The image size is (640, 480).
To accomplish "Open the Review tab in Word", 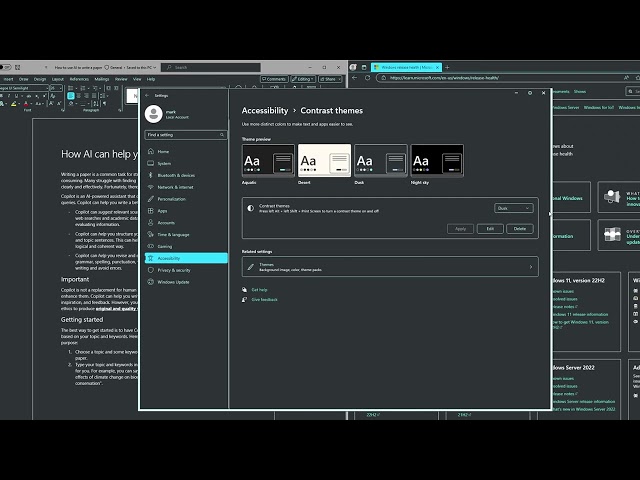I will point(121,79).
